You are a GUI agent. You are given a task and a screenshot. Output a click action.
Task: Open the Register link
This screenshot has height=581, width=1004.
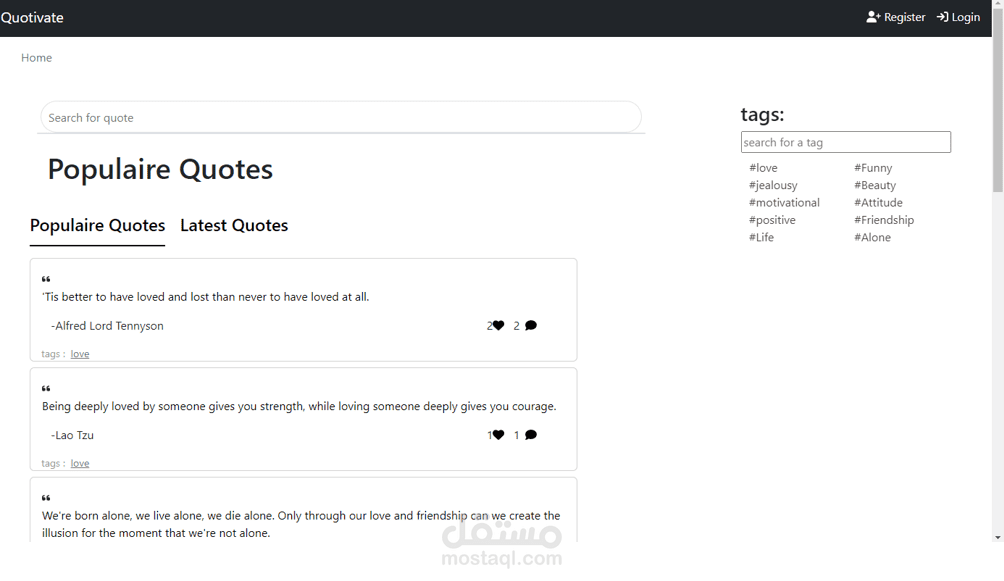[x=896, y=17]
